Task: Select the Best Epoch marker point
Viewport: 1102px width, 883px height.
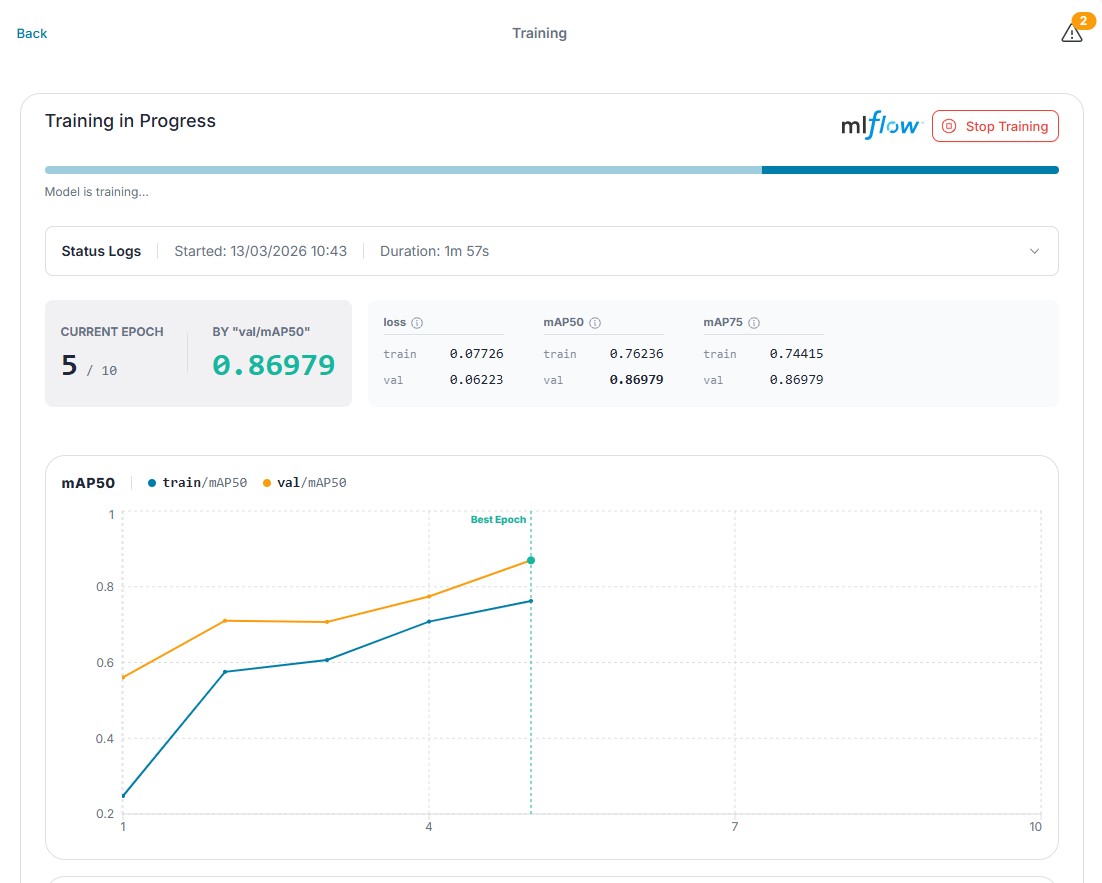Action: point(531,560)
